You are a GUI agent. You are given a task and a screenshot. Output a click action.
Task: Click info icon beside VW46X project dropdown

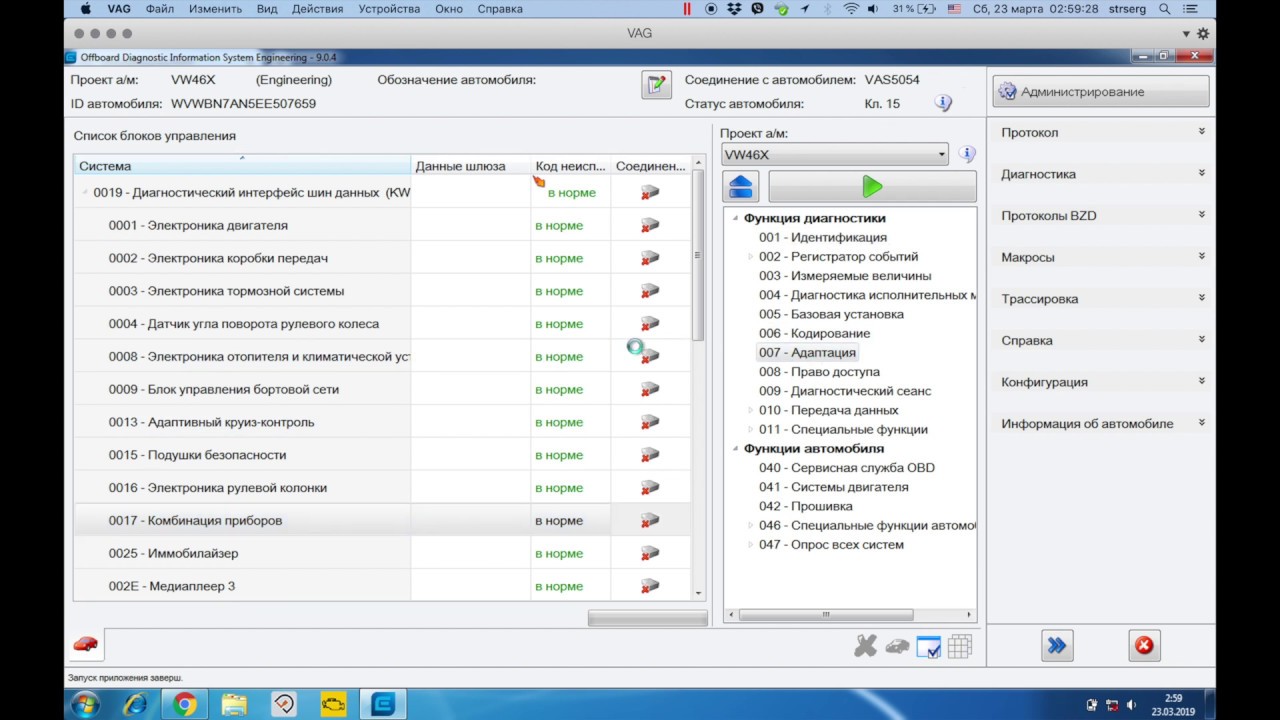(x=966, y=154)
